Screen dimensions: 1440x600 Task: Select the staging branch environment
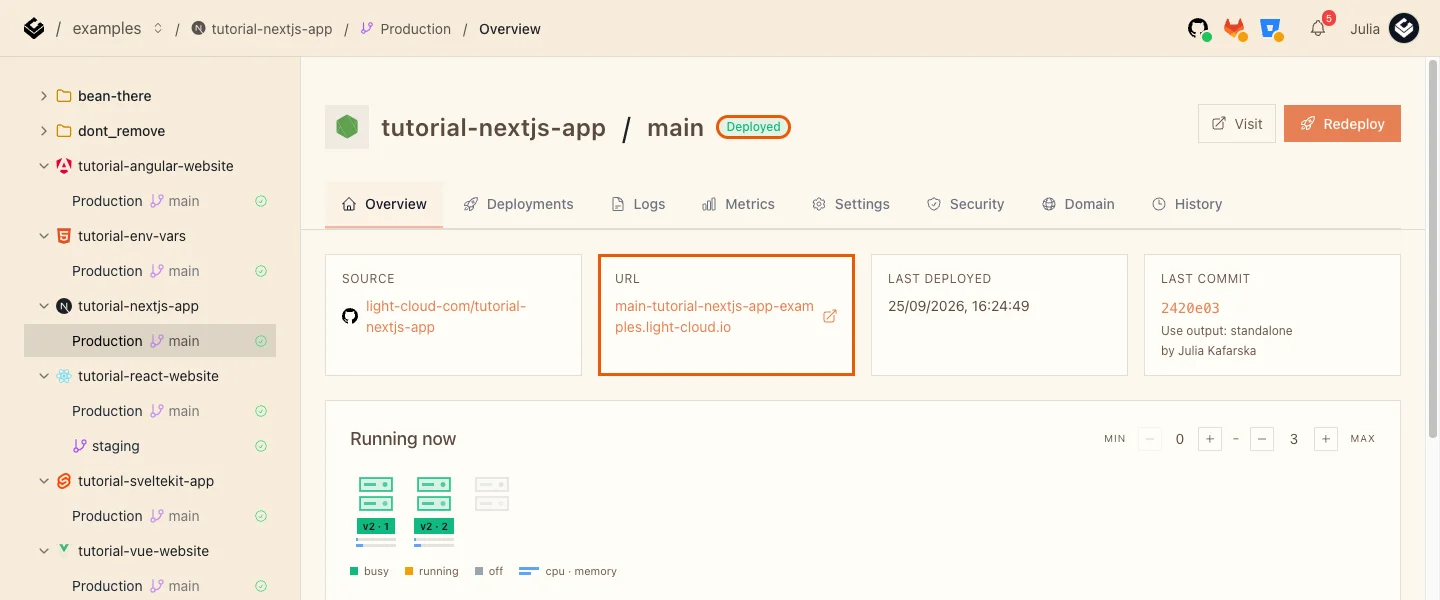[150, 446]
